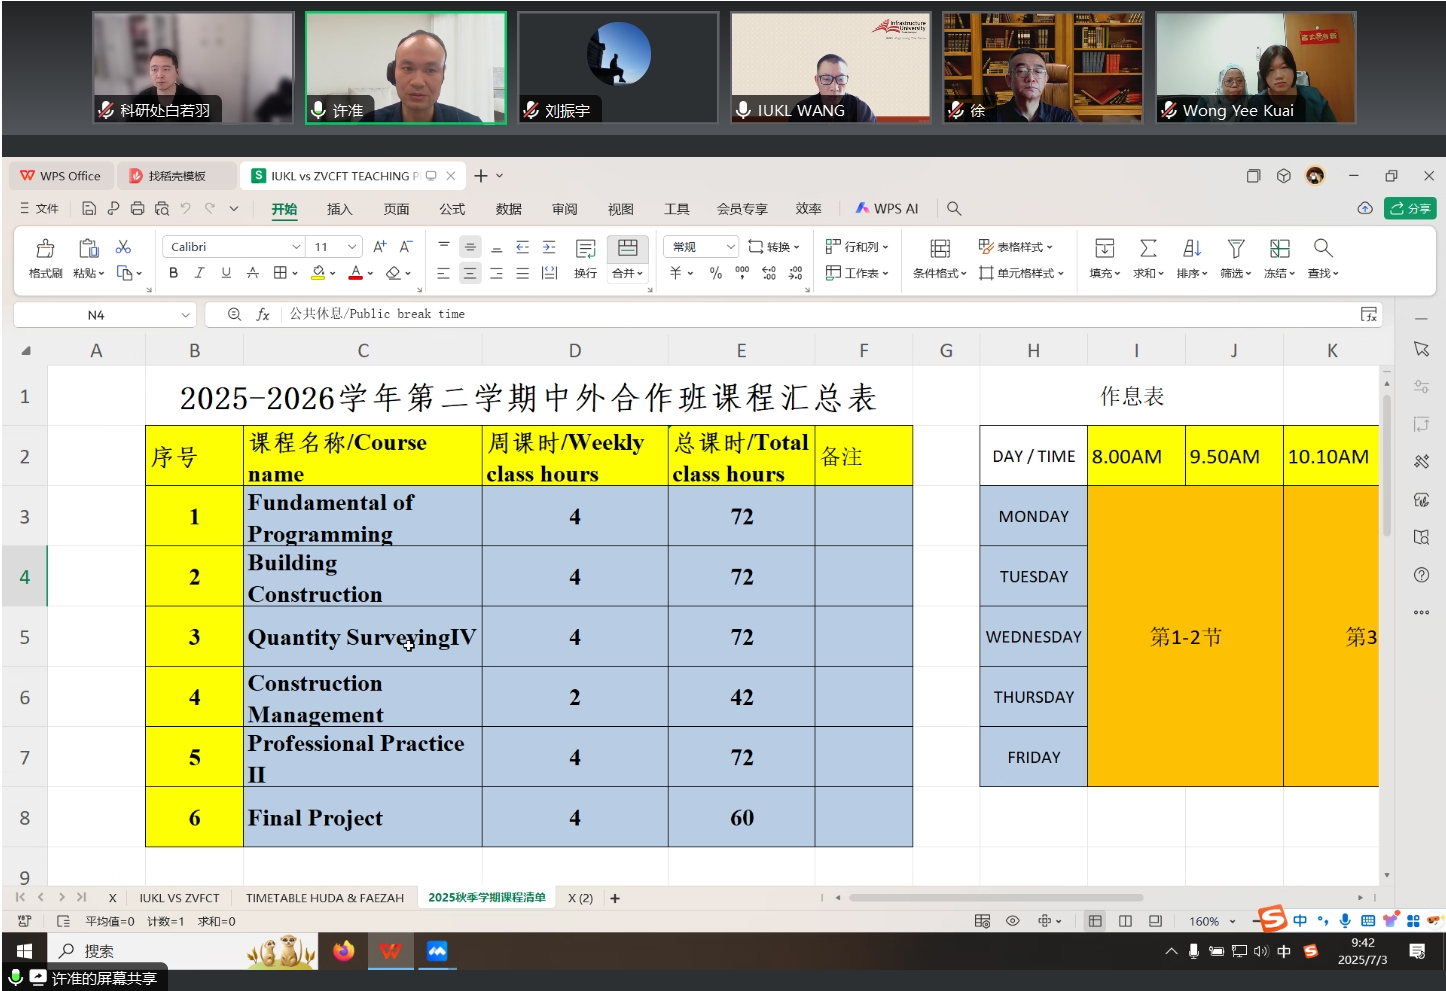Click the Freeze Panes (冻结) icon
Screen dimensions: 1446x991
coord(1279,249)
